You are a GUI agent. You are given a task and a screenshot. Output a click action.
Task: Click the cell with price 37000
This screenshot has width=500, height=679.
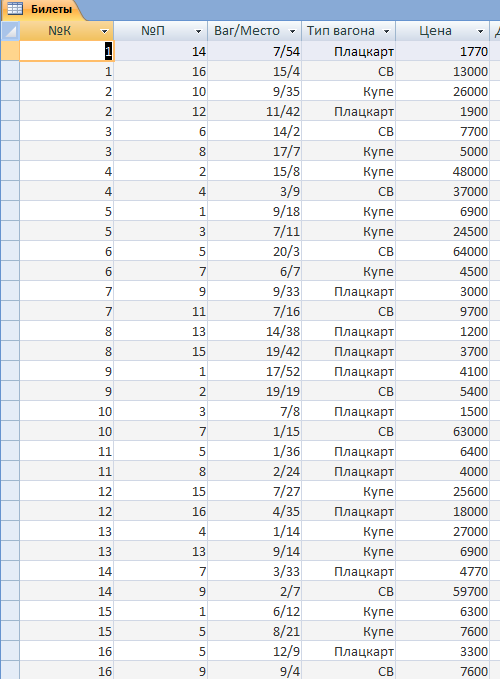442,191
